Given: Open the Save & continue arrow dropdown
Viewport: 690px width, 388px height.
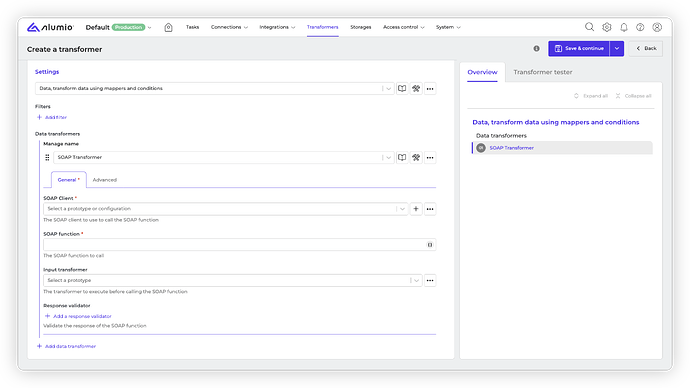Looking at the screenshot, I should (x=617, y=48).
